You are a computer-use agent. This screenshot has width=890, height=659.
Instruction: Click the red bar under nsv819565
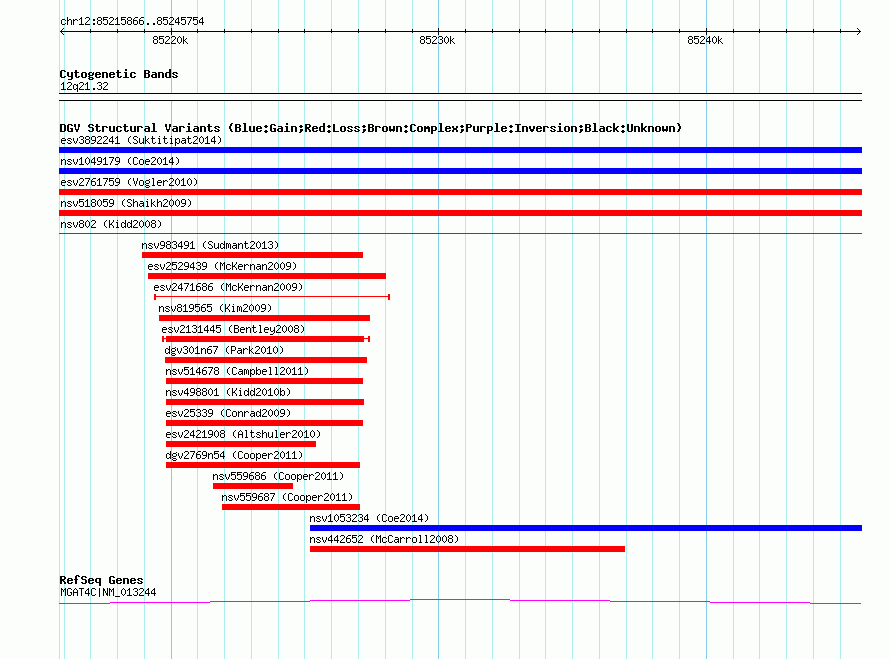(265, 318)
